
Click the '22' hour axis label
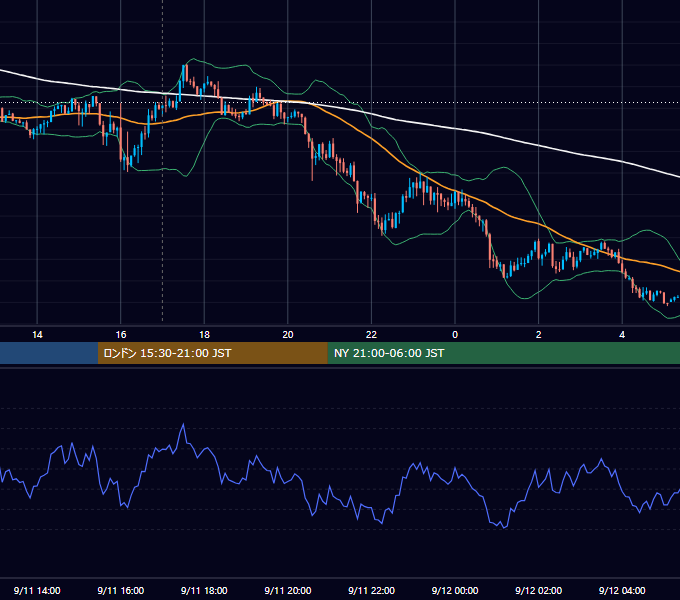(x=371, y=335)
